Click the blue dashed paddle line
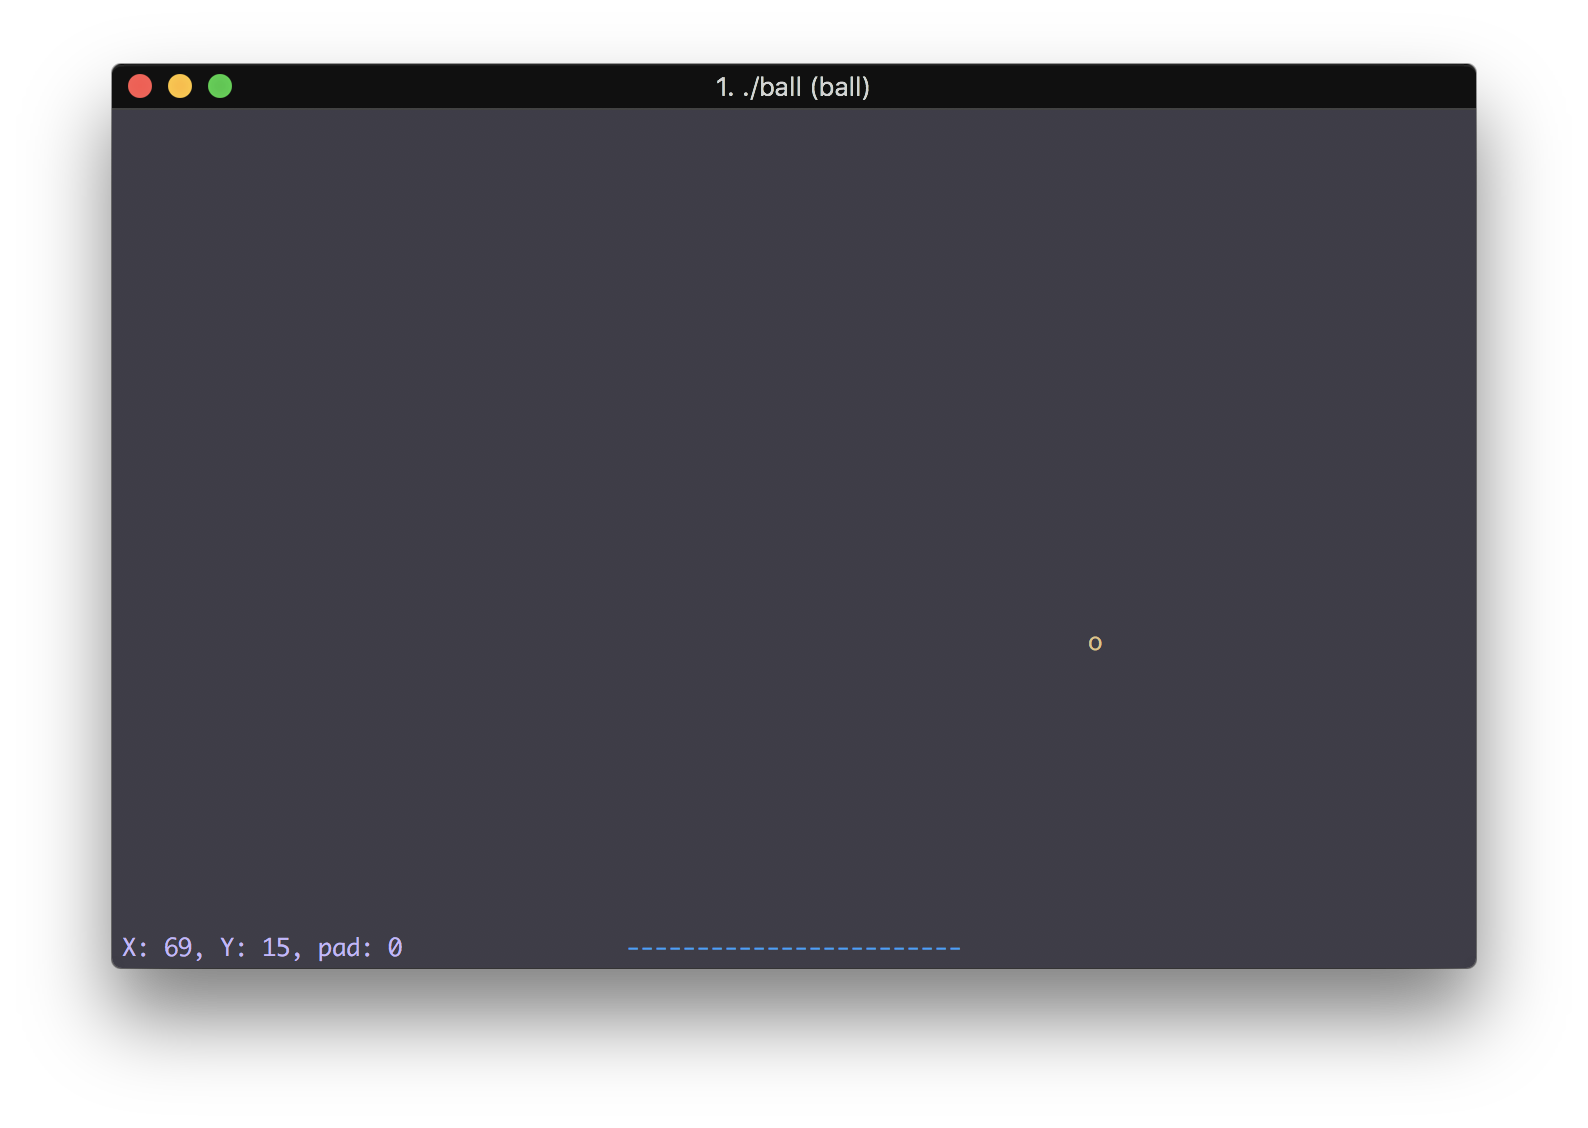The width and height of the screenshot is (1588, 1128). point(794,948)
